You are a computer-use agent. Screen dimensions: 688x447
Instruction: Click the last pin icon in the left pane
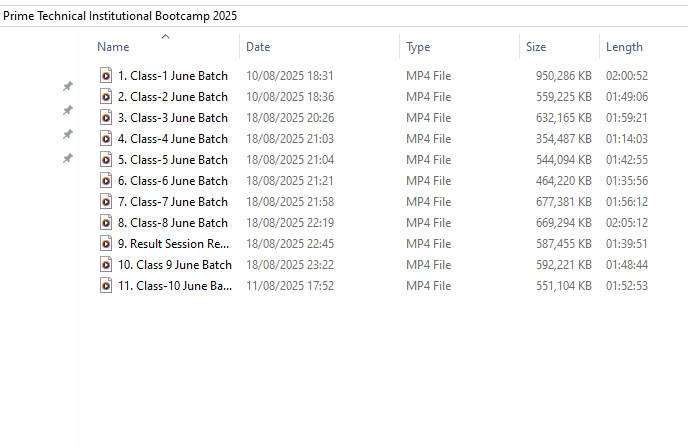[x=68, y=159]
